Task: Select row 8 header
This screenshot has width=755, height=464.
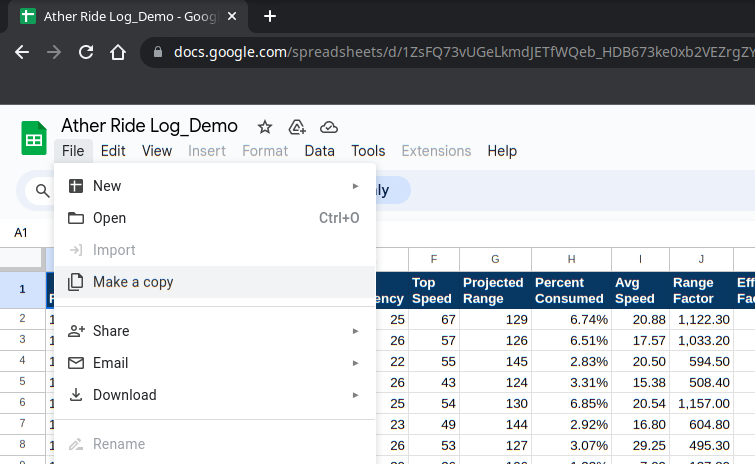Action: 23,444
